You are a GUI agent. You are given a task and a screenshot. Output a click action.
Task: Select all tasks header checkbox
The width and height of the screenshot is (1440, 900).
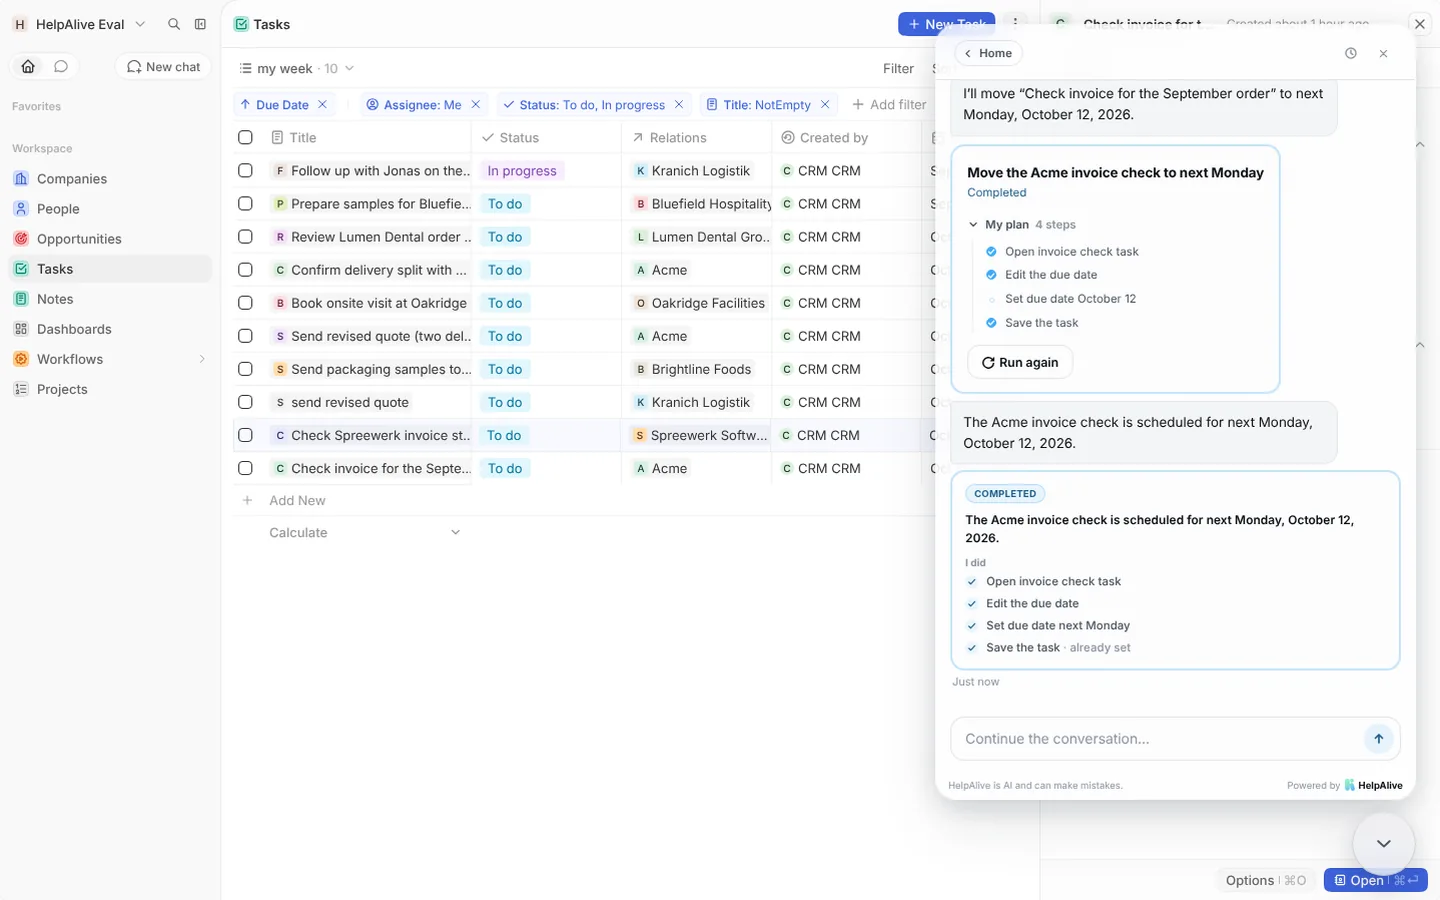pyautogui.click(x=245, y=137)
